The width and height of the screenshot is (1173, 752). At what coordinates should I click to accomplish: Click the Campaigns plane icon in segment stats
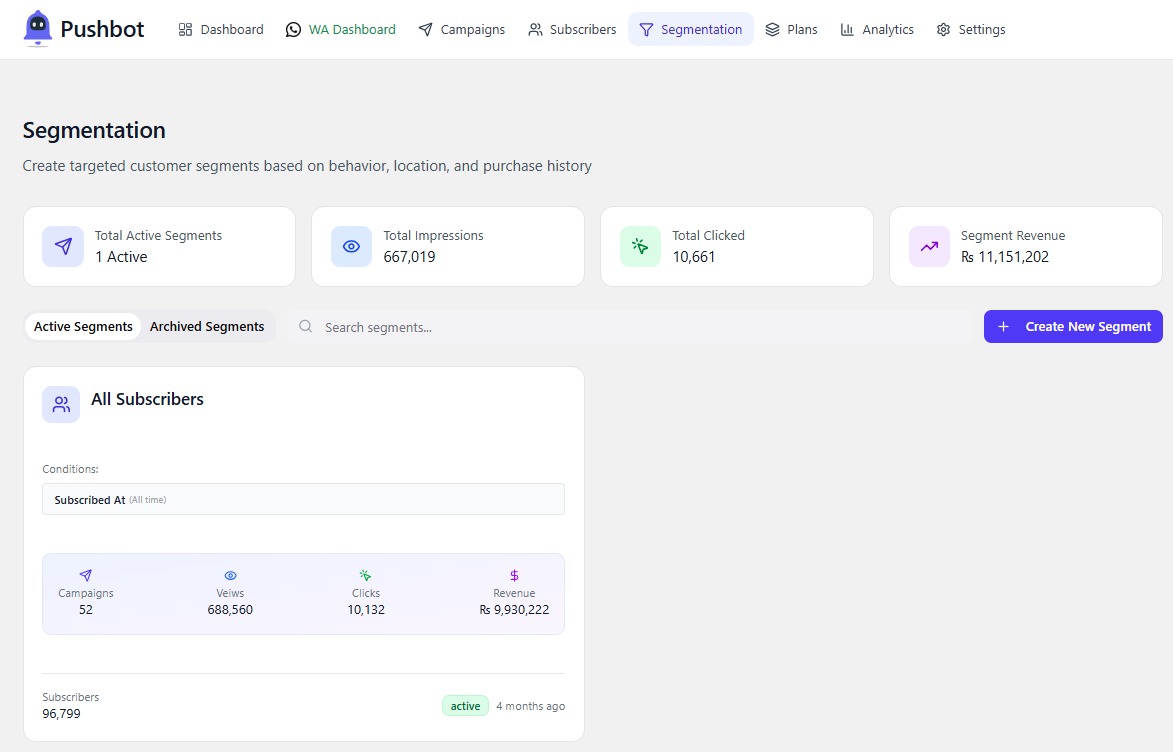click(86, 575)
